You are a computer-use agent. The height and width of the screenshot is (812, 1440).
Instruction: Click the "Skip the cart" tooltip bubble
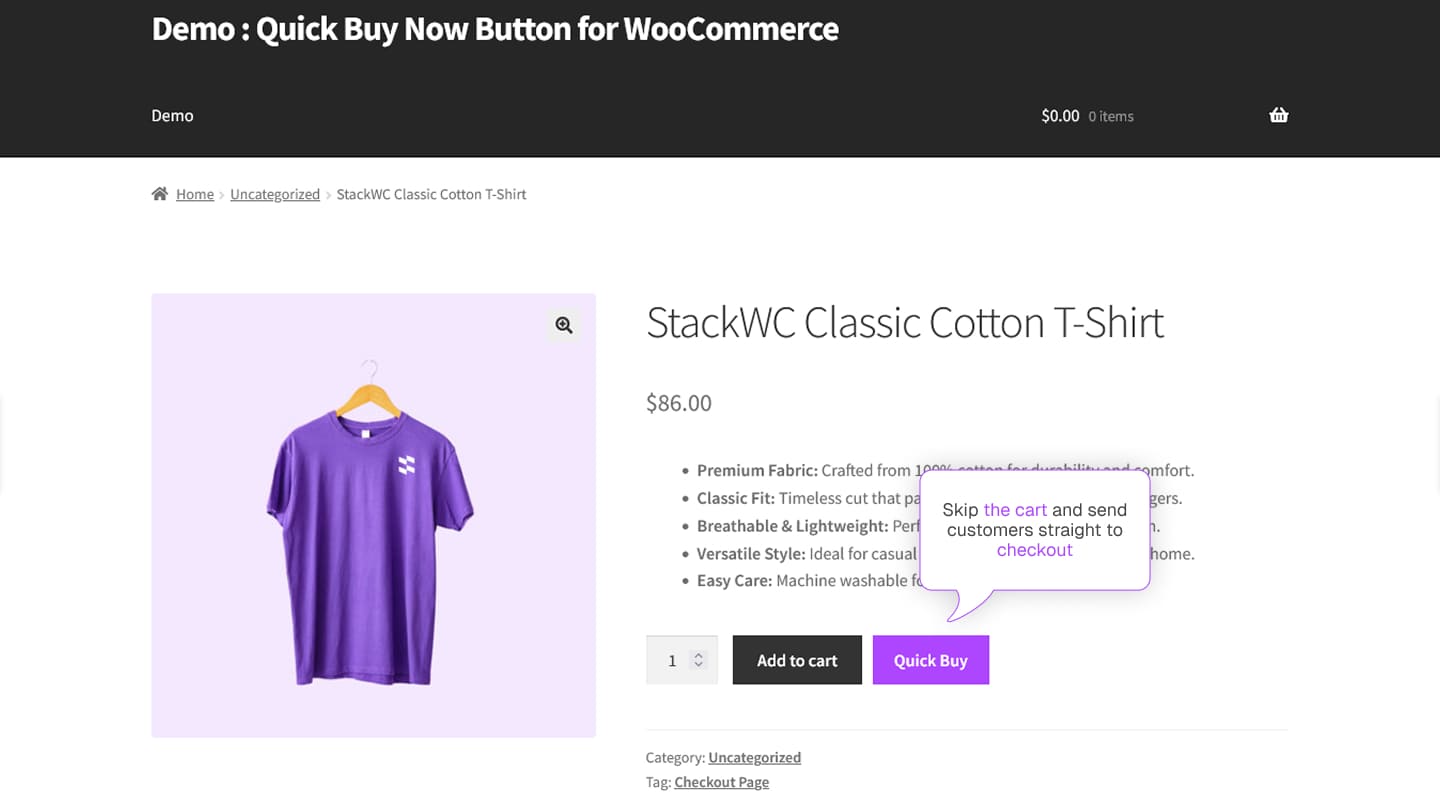1034,530
